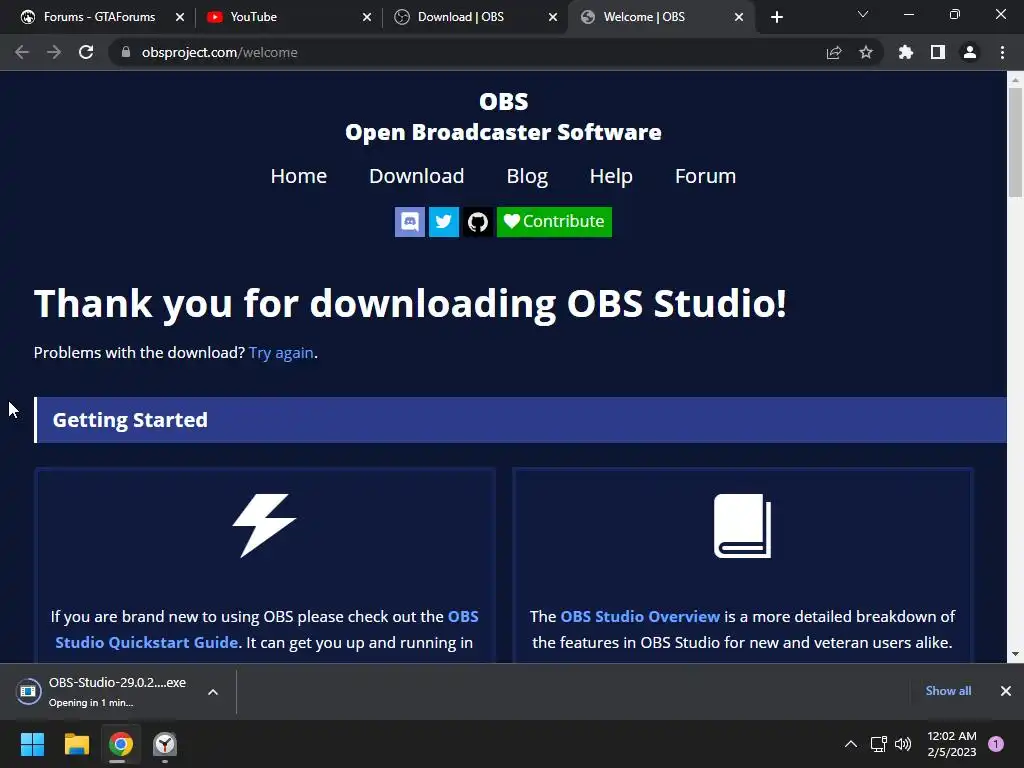Open the tab search dropdown chevron

coord(863,14)
